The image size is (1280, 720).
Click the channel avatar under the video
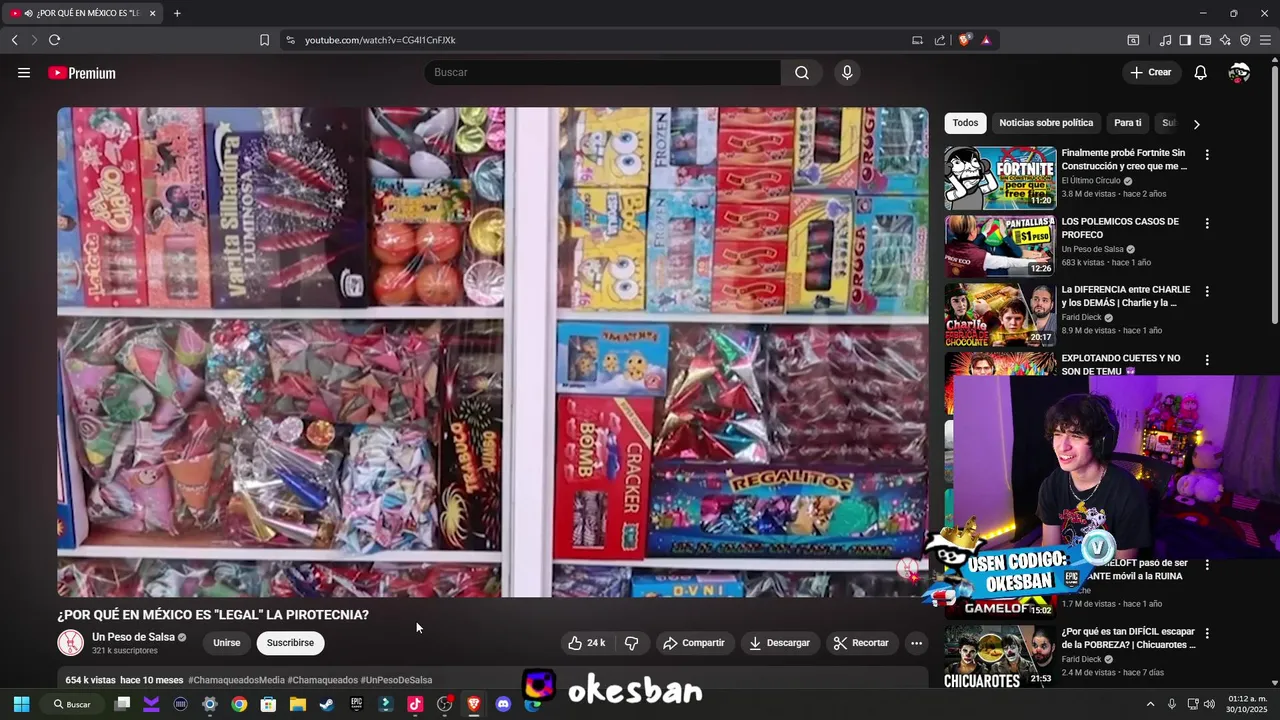[71, 643]
